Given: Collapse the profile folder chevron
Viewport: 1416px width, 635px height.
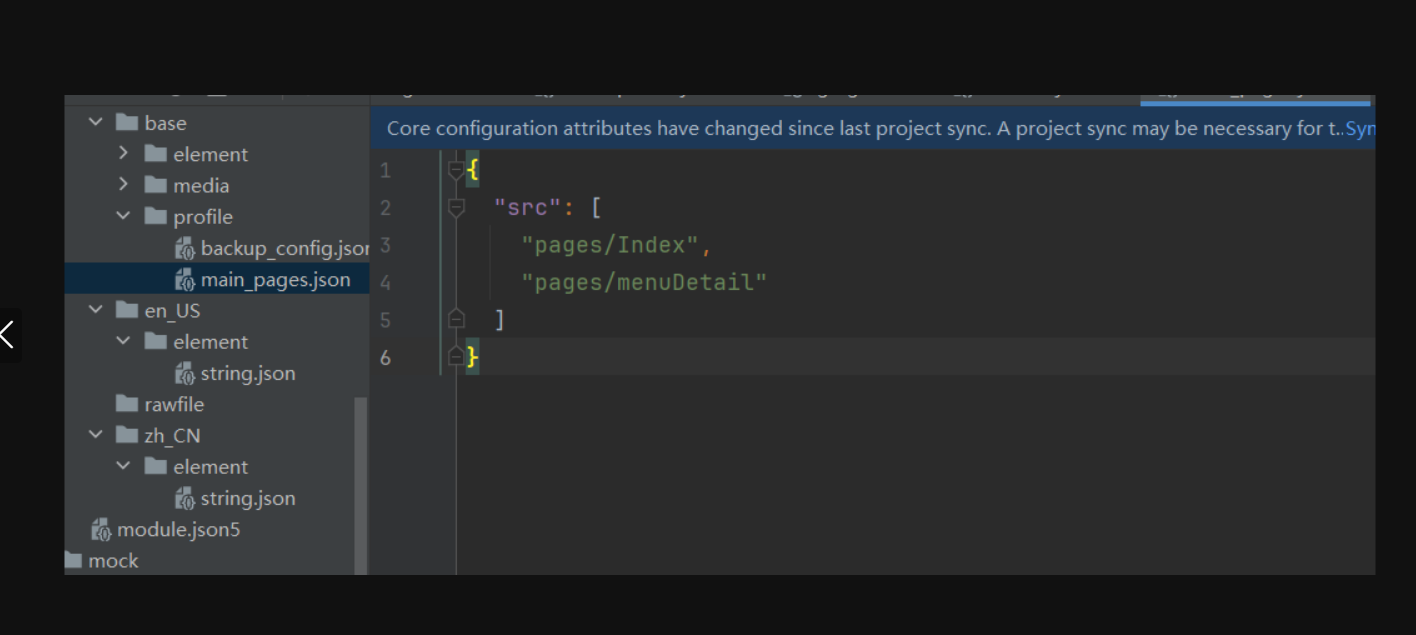Looking at the screenshot, I should point(124,217).
